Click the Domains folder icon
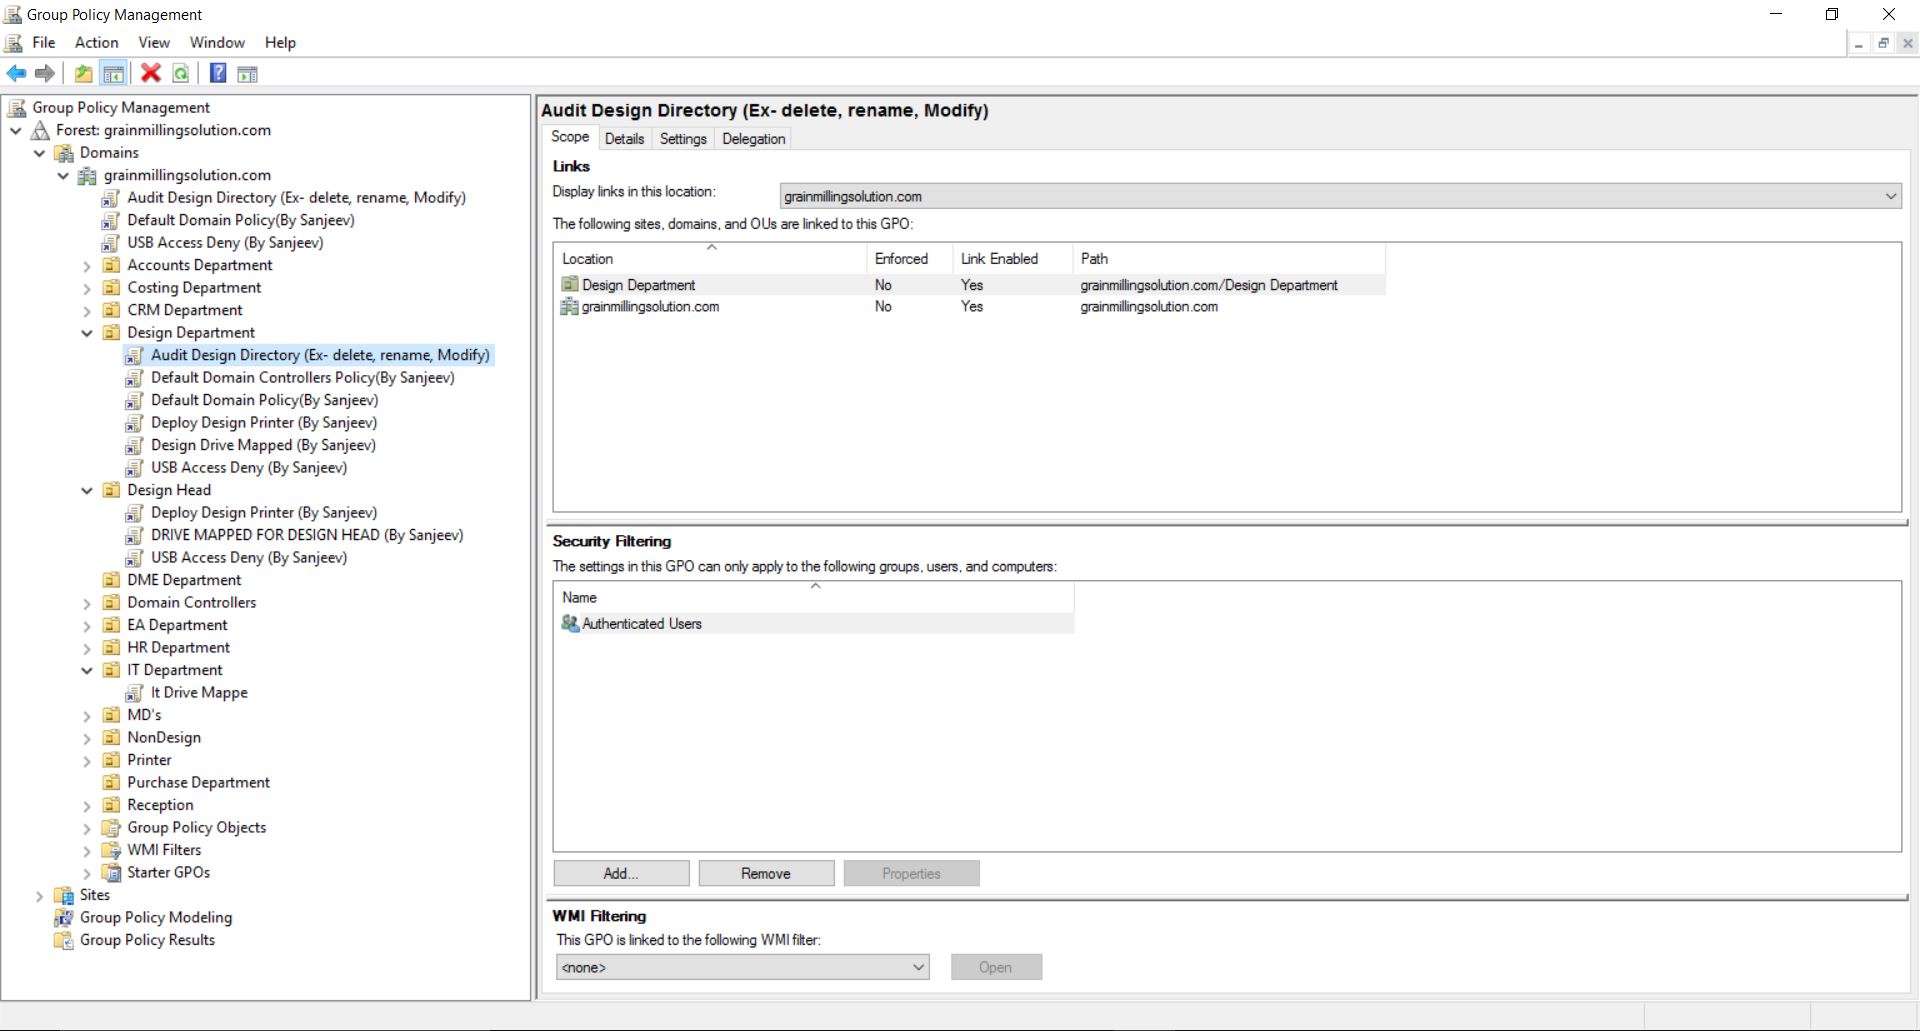 click(65, 153)
